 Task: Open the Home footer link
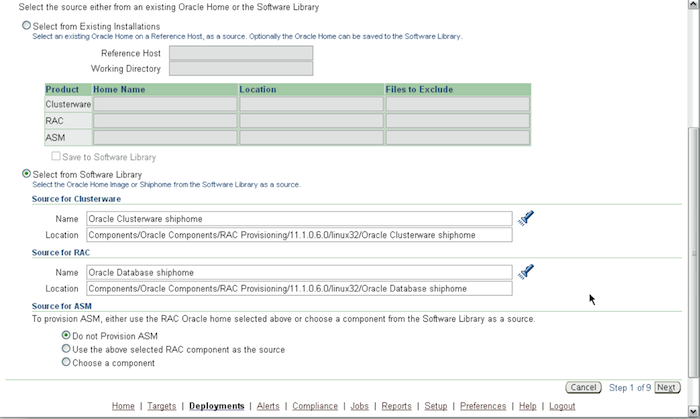point(123,406)
